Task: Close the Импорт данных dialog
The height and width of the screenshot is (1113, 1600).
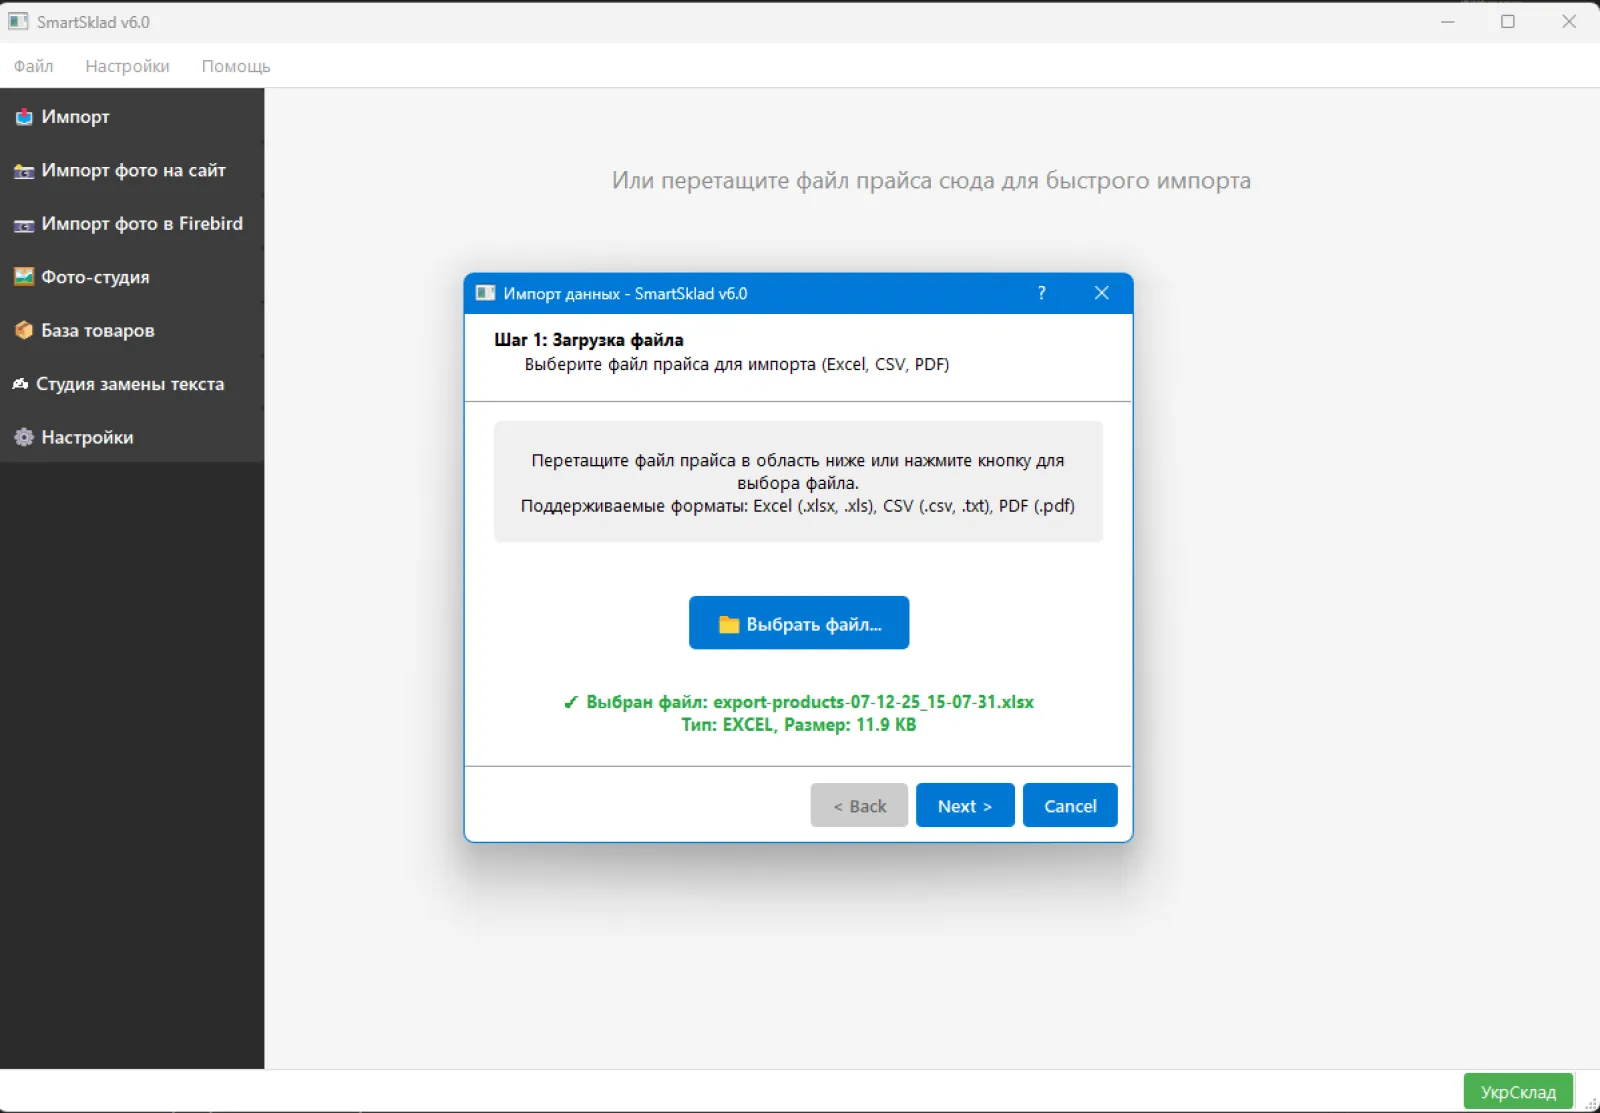Action: click(x=1101, y=293)
